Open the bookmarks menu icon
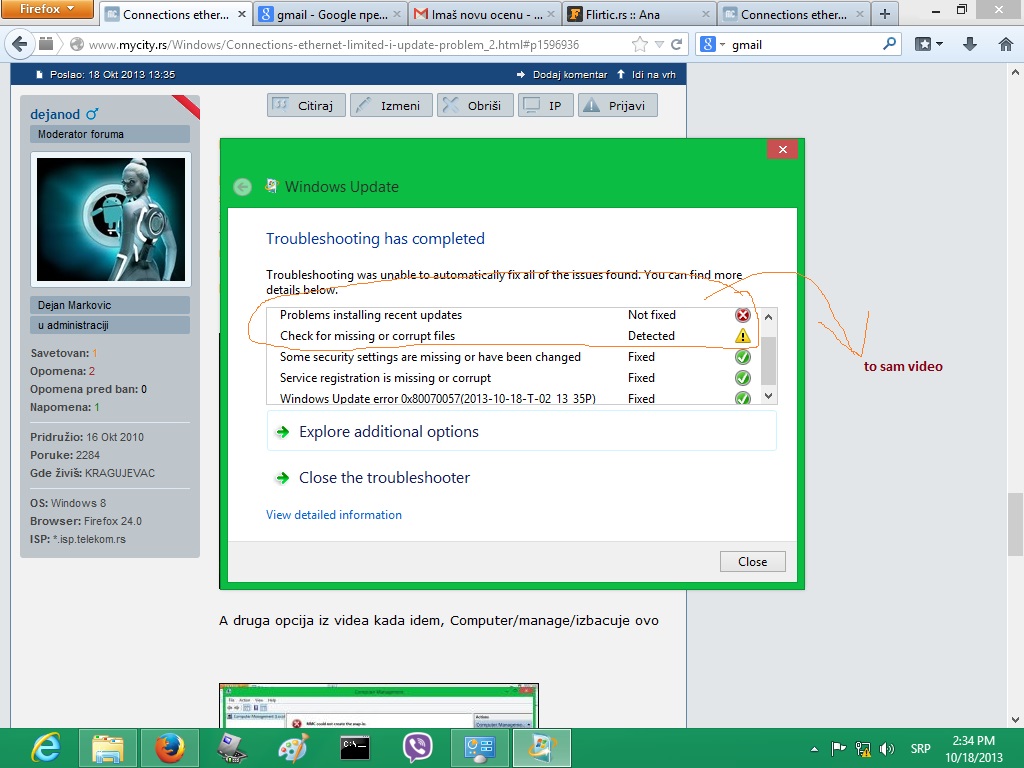 click(x=929, y=44)
